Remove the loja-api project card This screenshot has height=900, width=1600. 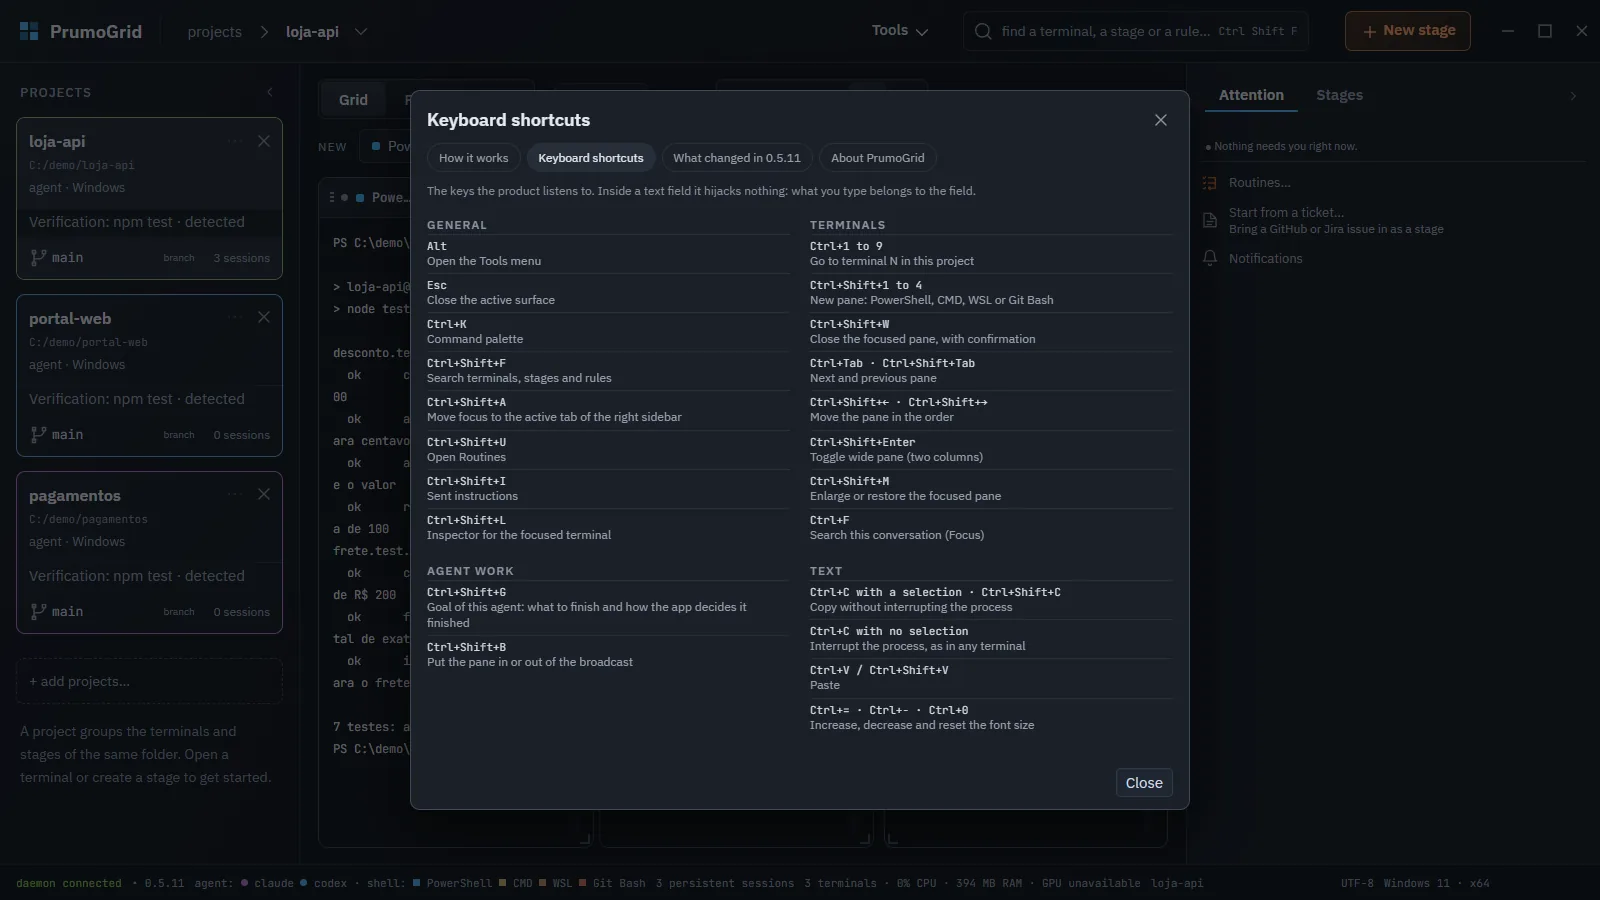click(x=264, y=141)
